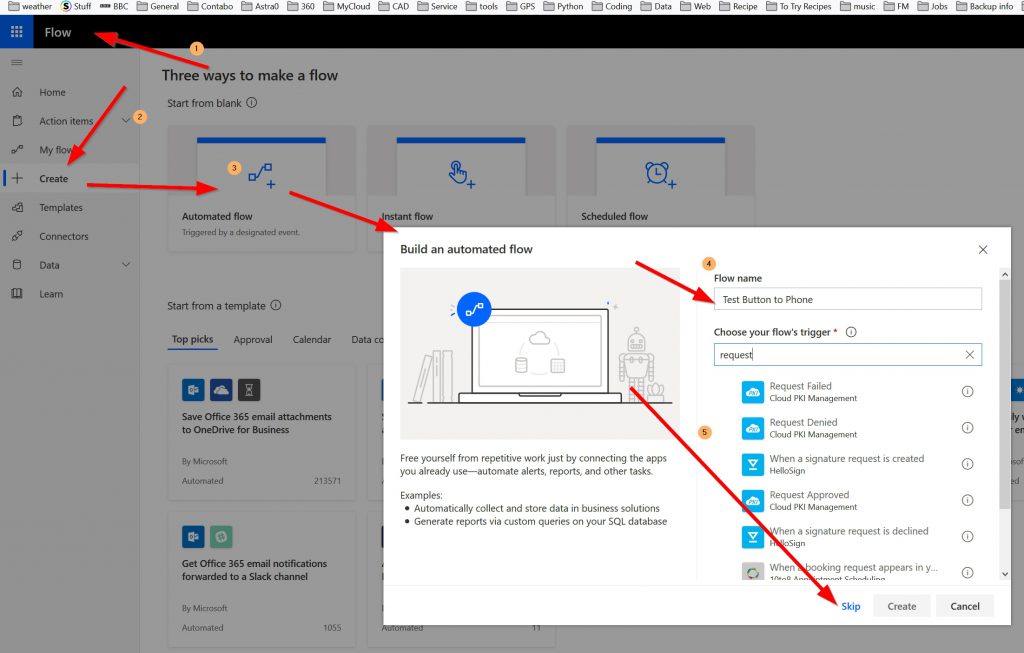Click the Flow name text field
The height and width of the screenshot is (653, 1024).
(847, 300)
